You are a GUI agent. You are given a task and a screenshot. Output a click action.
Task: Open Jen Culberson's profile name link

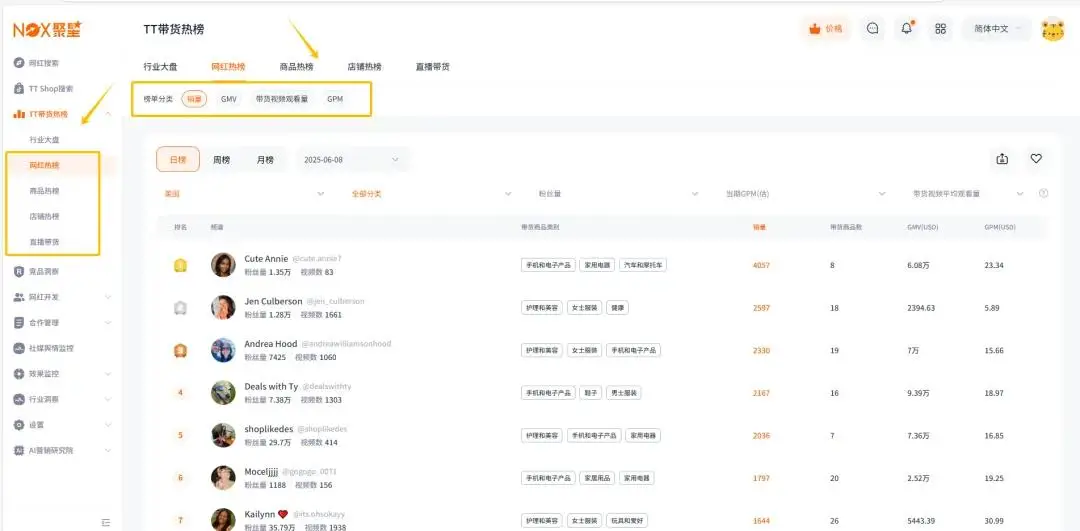[273, 301]
